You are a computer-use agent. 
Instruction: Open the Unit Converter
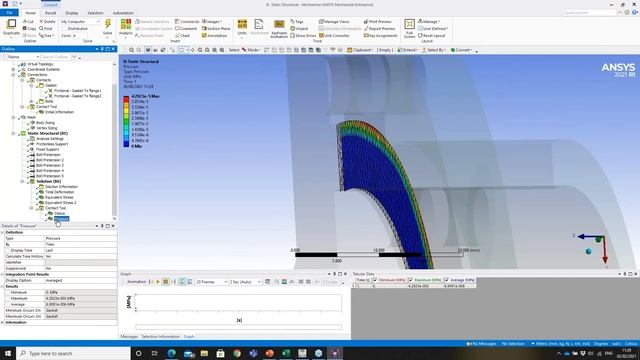click(334, 36)
